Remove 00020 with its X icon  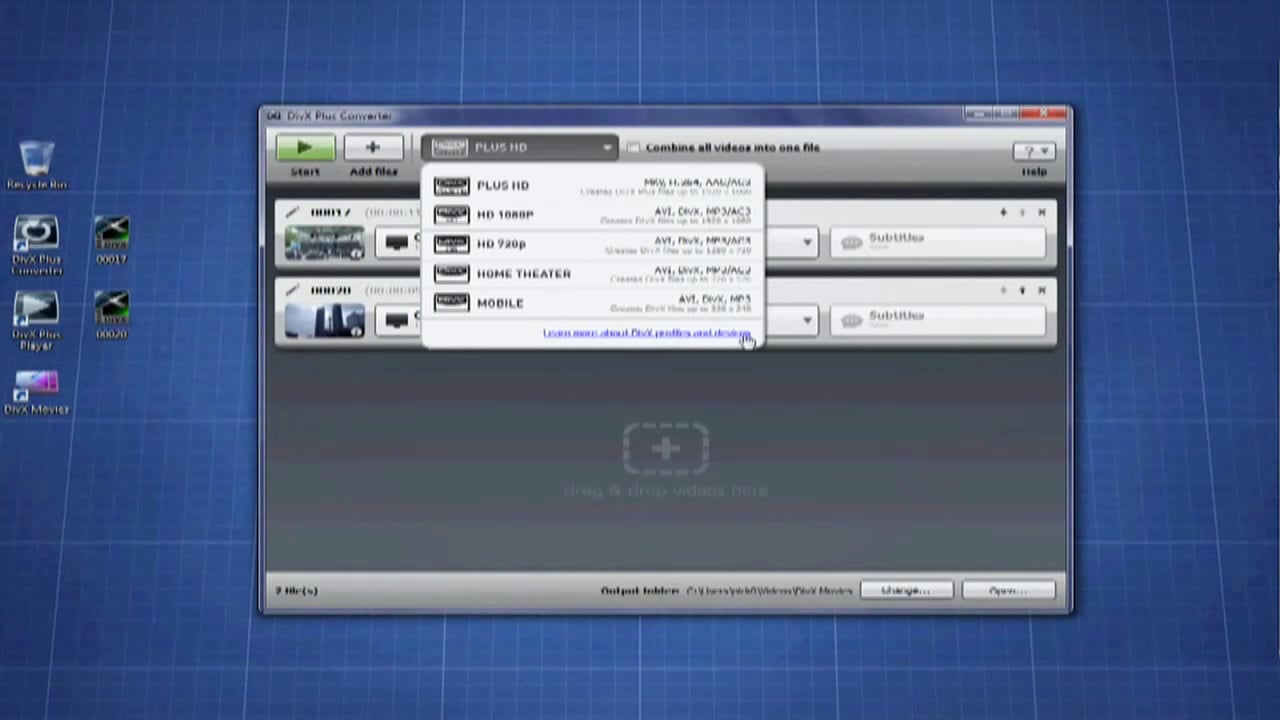coord(1042,290)
